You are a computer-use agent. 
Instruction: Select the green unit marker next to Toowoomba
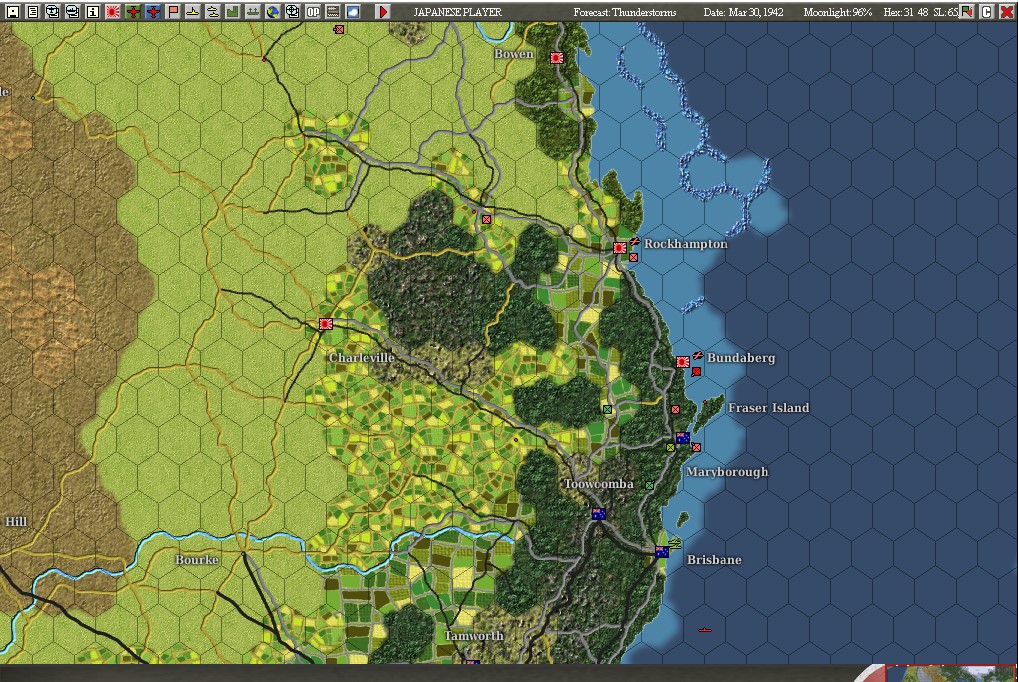point(649,485)
